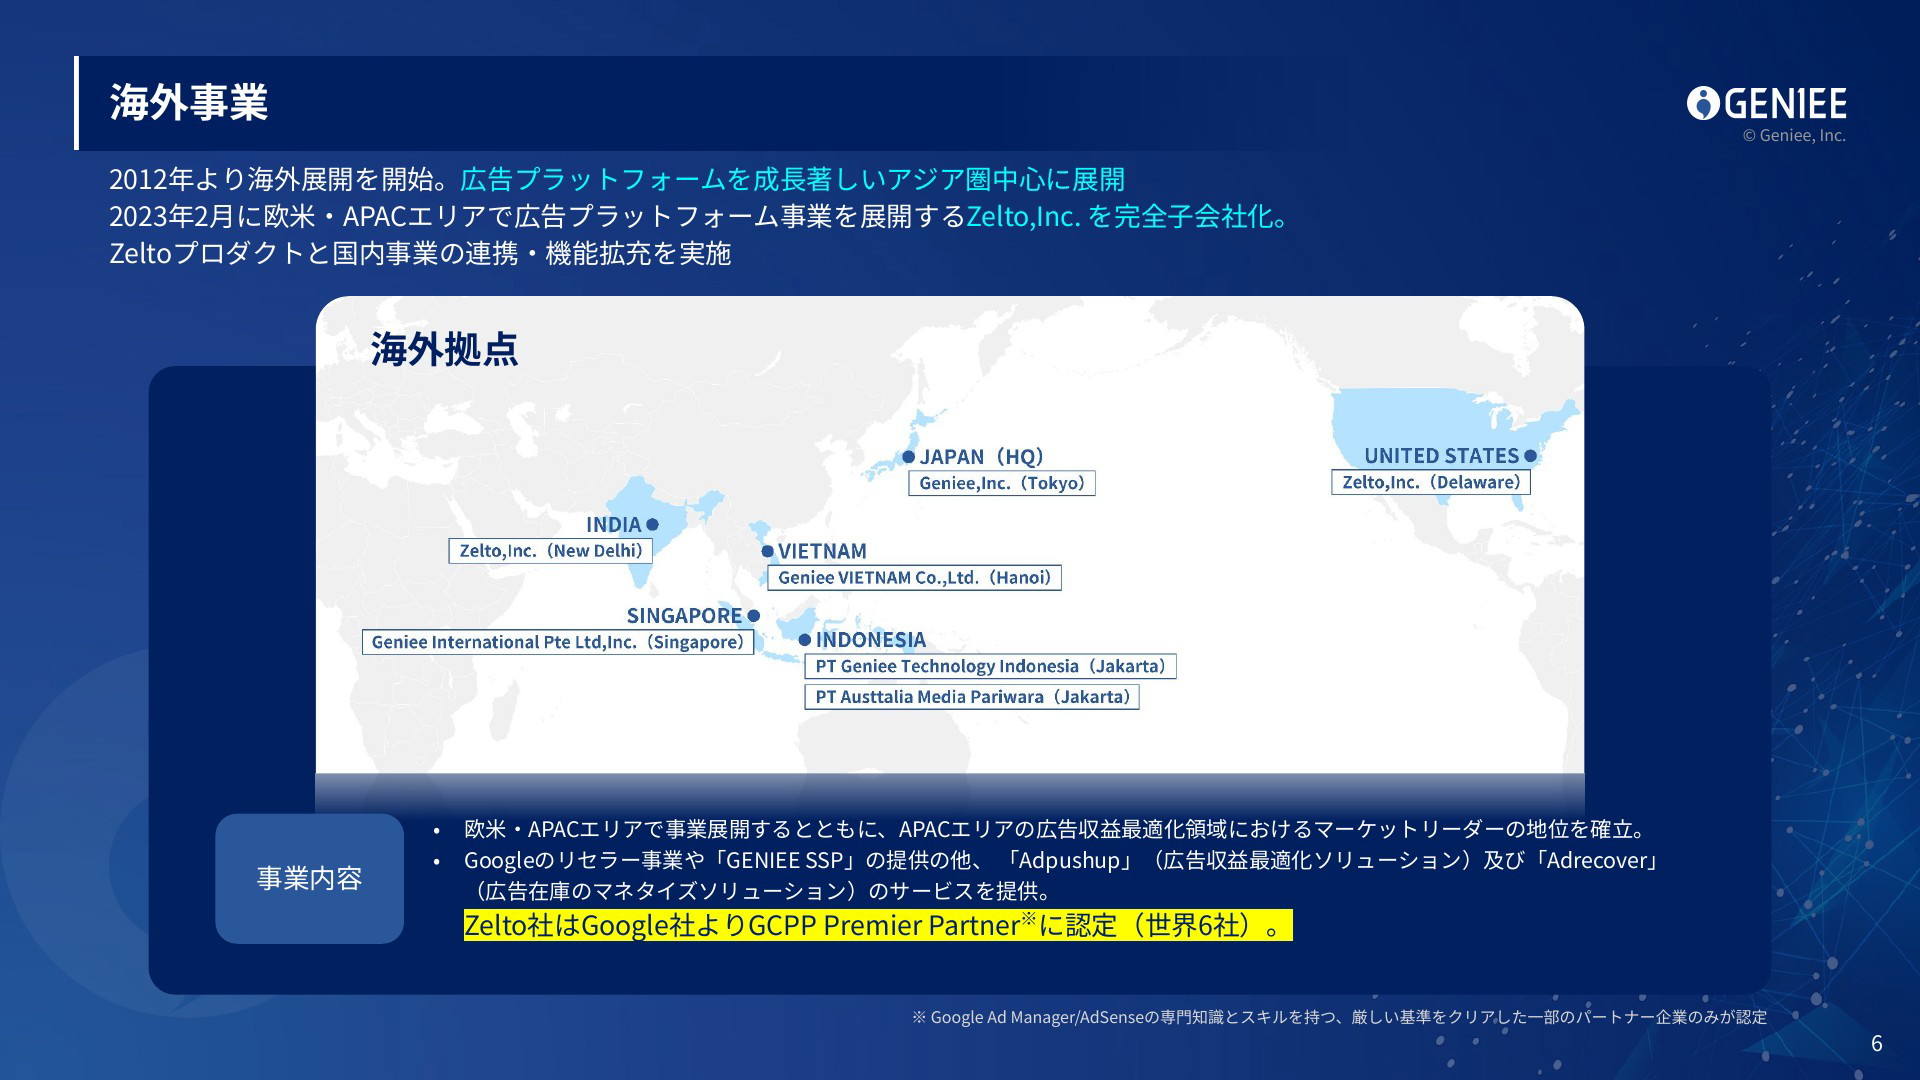Select PT Austtalia Media Pariwara box

point(972,697)
